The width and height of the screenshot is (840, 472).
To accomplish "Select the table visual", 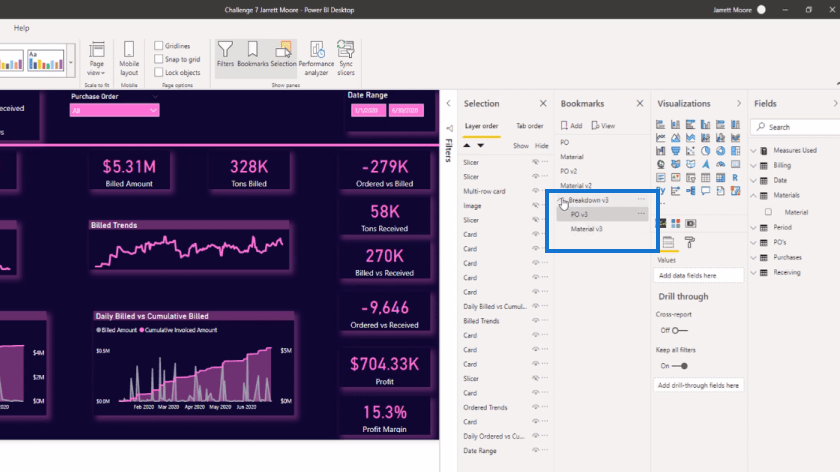I will point(706,177).
